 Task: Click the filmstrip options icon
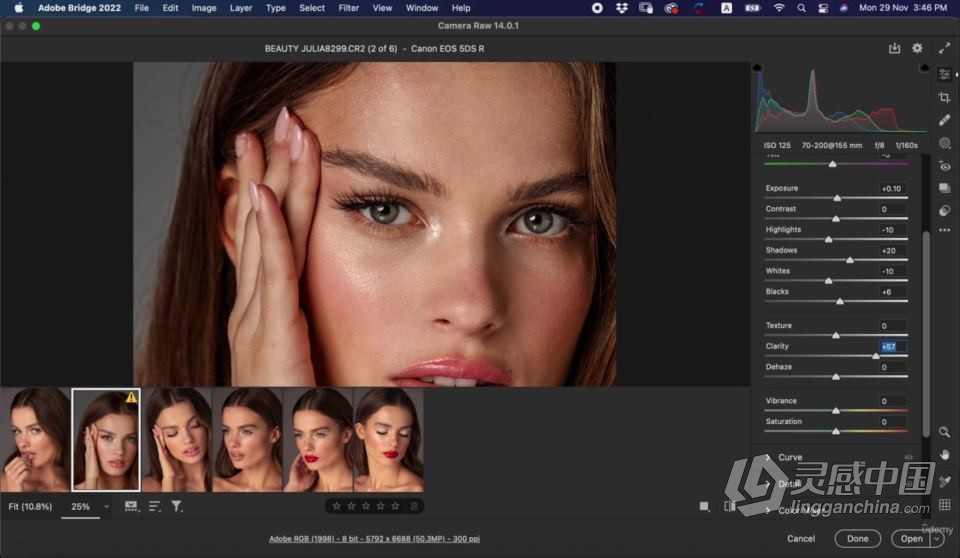(131, 507)
